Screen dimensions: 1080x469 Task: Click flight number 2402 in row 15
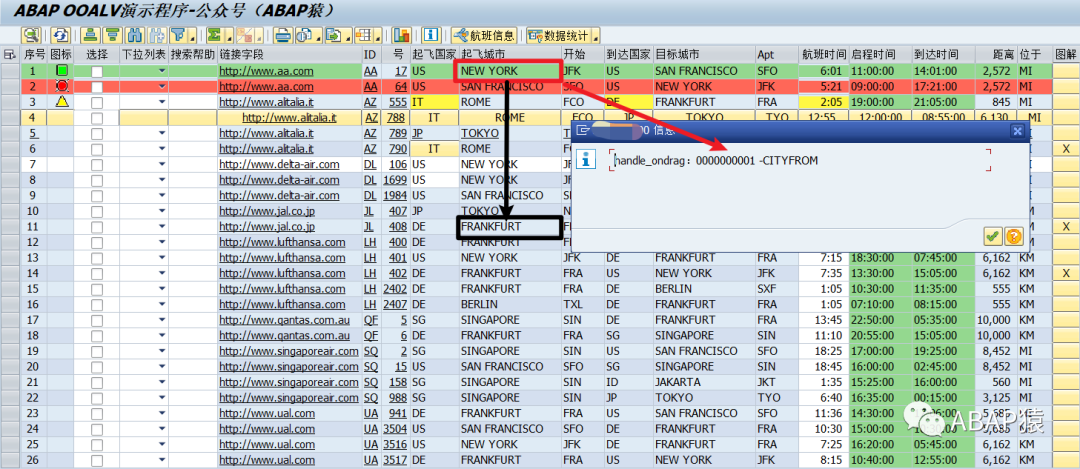[395, 289]
